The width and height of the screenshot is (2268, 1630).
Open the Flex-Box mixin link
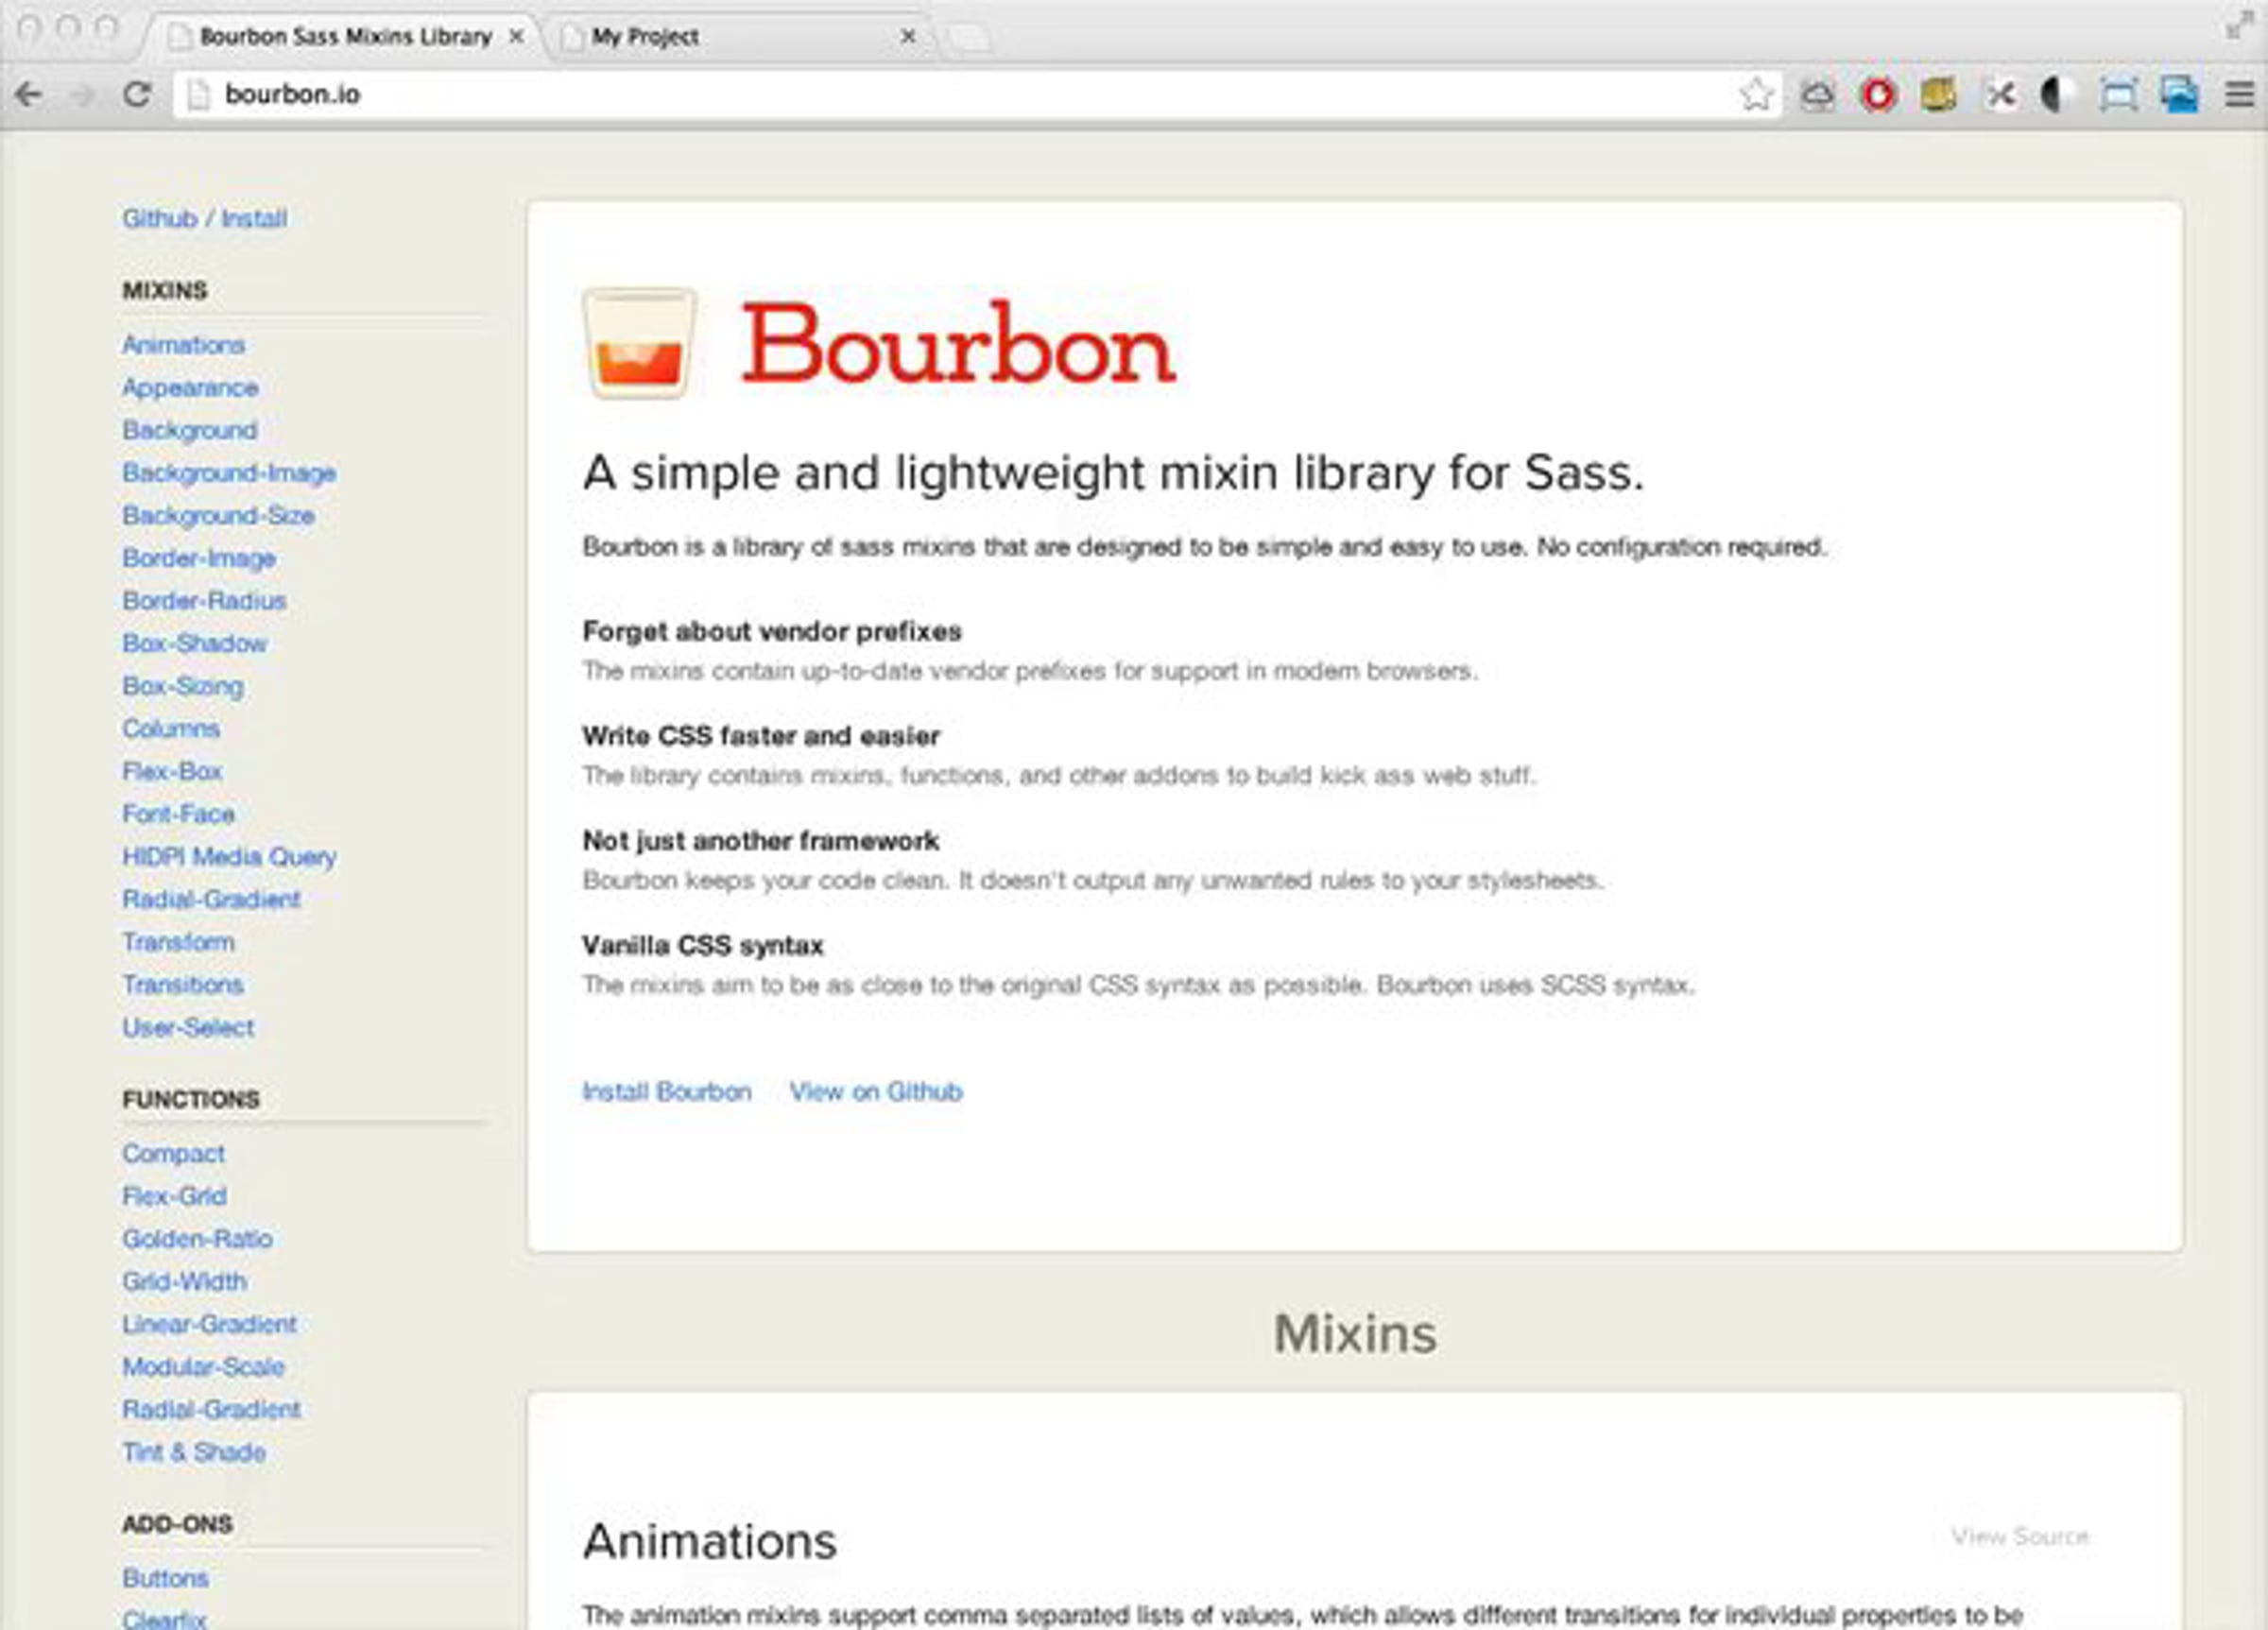172,771
